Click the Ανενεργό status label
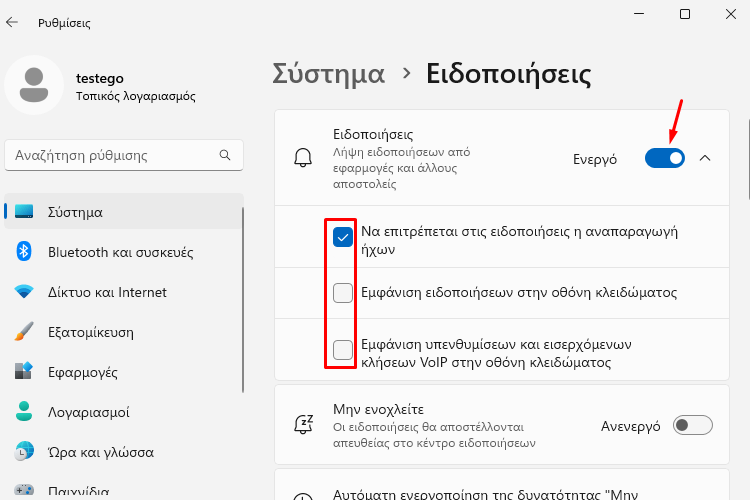This screenshot has height=500, width=750. click(x=630, y=426)
